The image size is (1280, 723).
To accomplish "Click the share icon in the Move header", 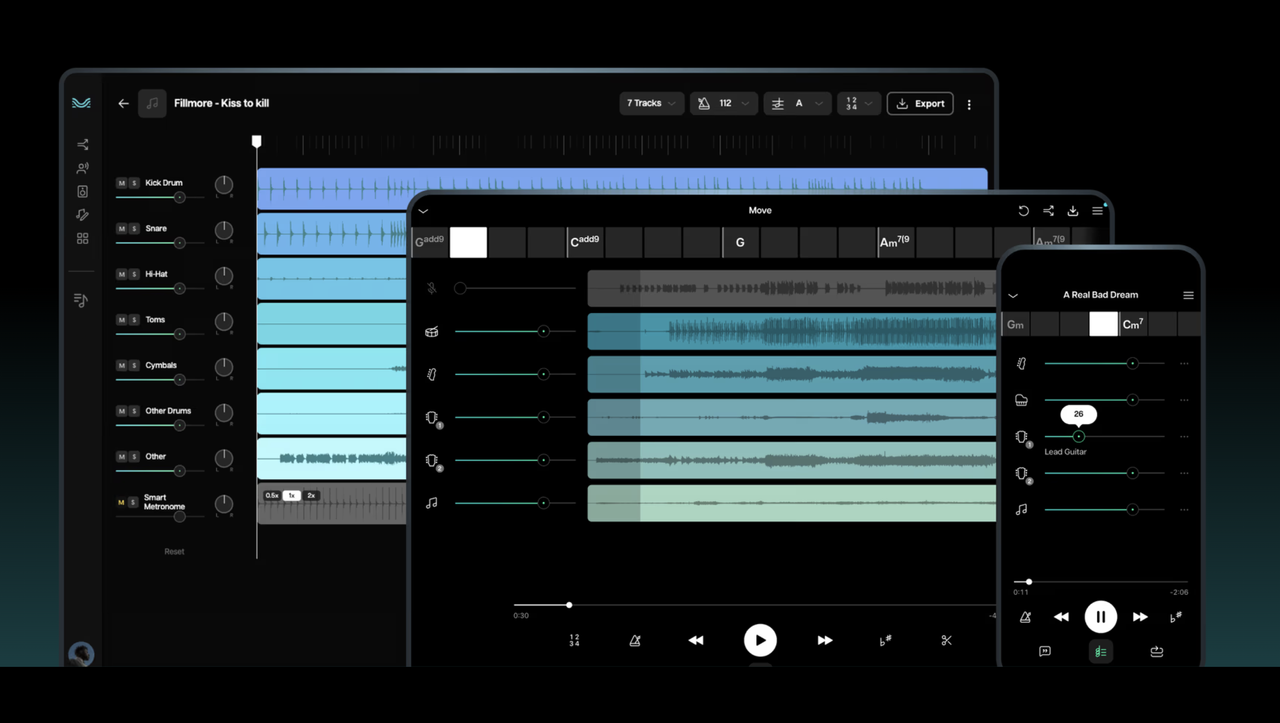I will (x=1048, y=211).
